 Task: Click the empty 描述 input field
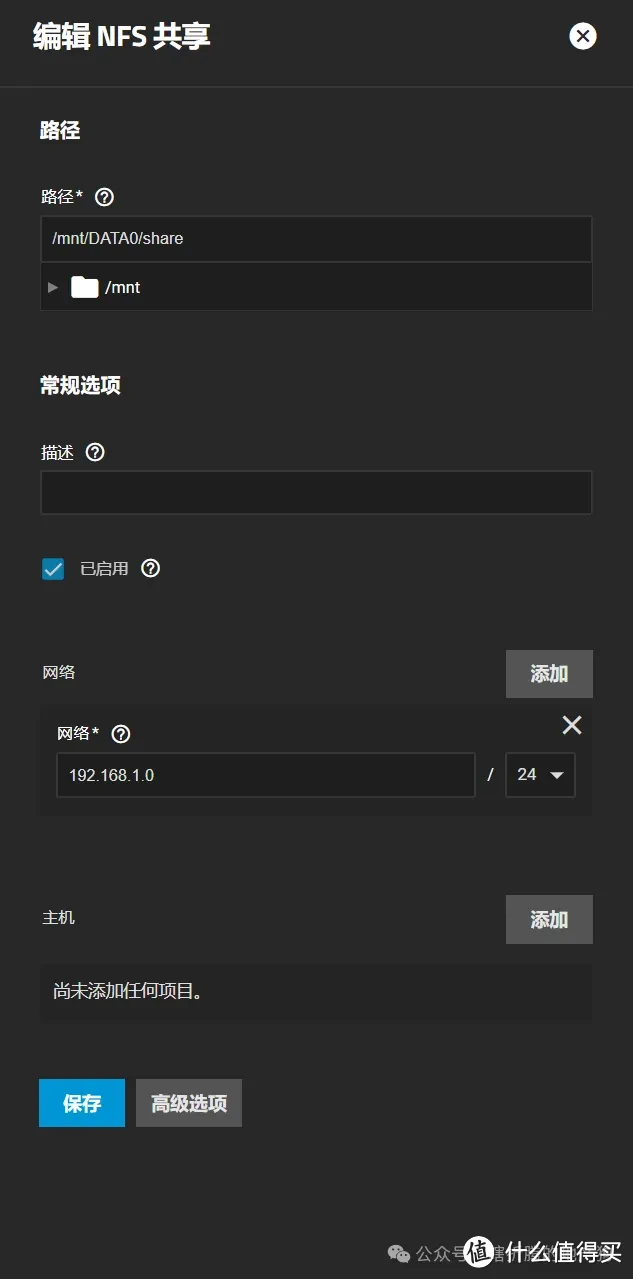point(316,492)
